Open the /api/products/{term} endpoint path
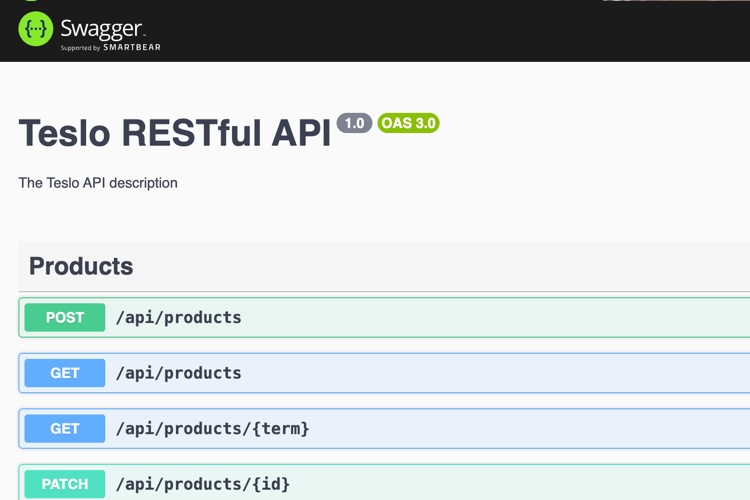Image resolution: width=750 pixels, height=500 pixels. pyautogui.click(x=213, y=428)
